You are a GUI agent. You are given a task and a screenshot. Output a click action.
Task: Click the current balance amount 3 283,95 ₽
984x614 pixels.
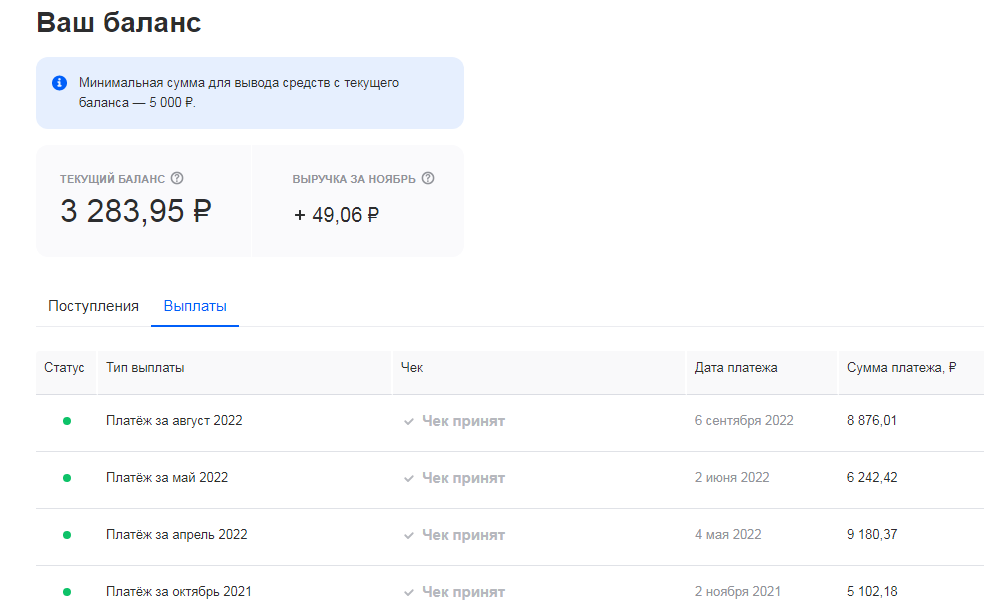[x=136, y=212]
